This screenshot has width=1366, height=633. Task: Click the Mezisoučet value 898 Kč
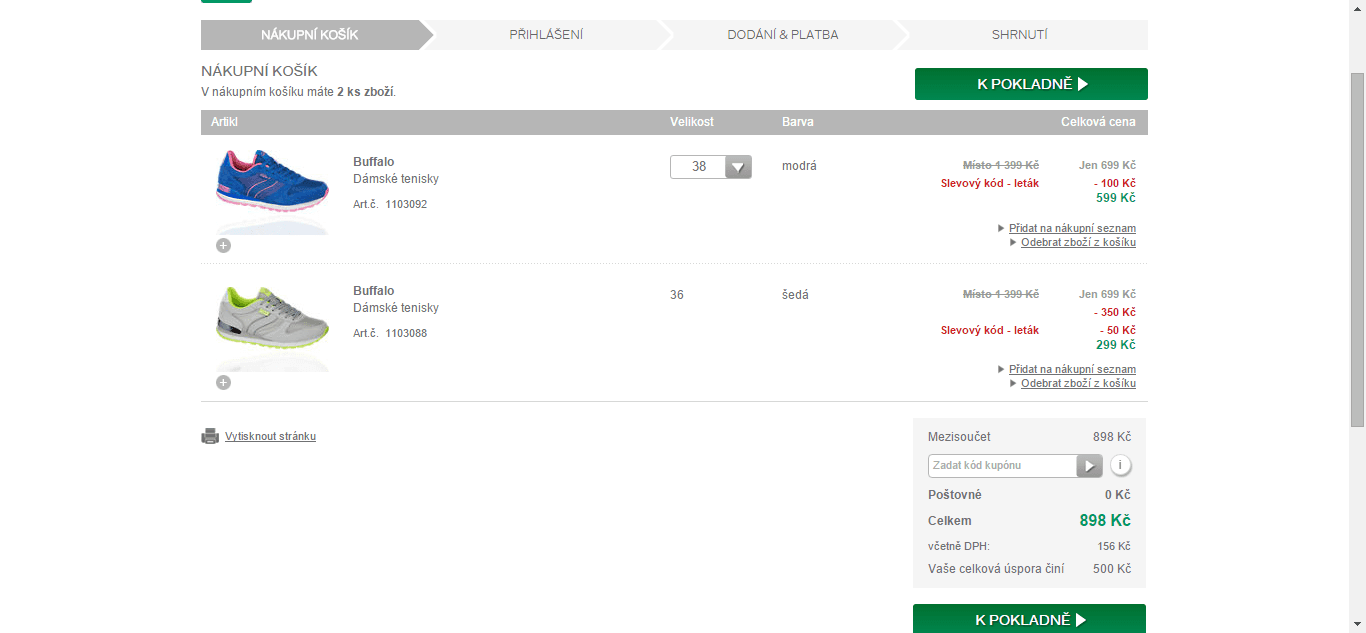[1112, 437]
